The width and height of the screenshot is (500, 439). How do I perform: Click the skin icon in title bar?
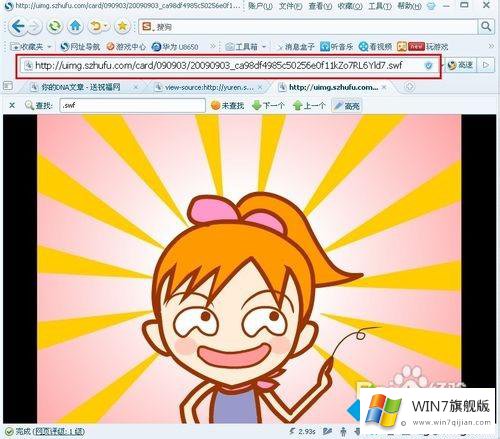pyautogui.click(x=431, y=6)
